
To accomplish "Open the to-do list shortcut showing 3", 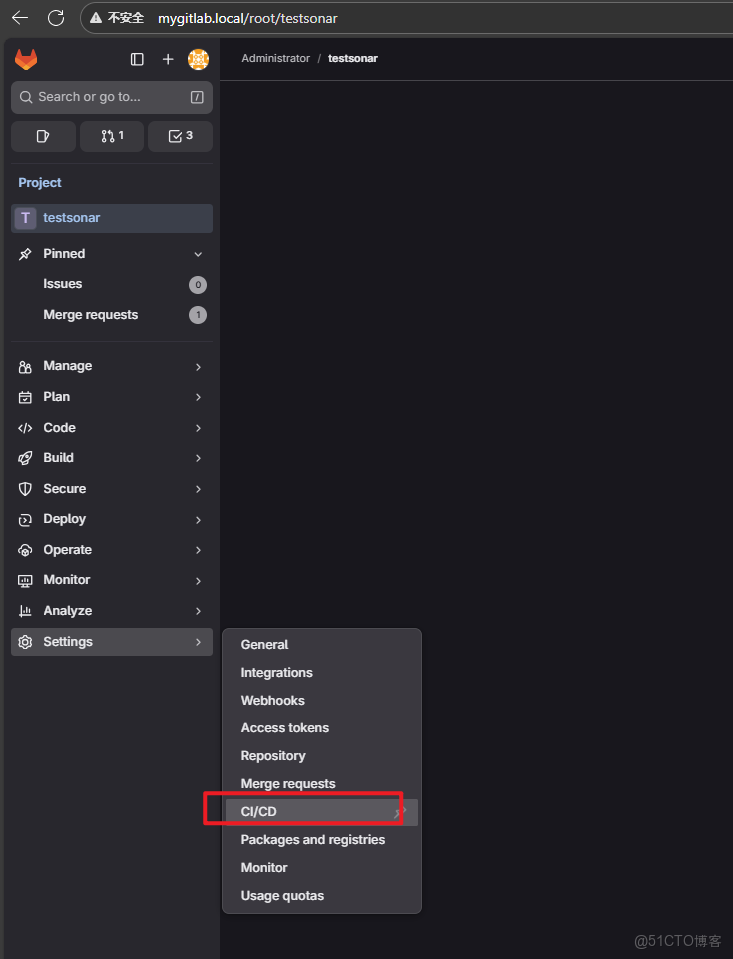I will pos(180,136).
